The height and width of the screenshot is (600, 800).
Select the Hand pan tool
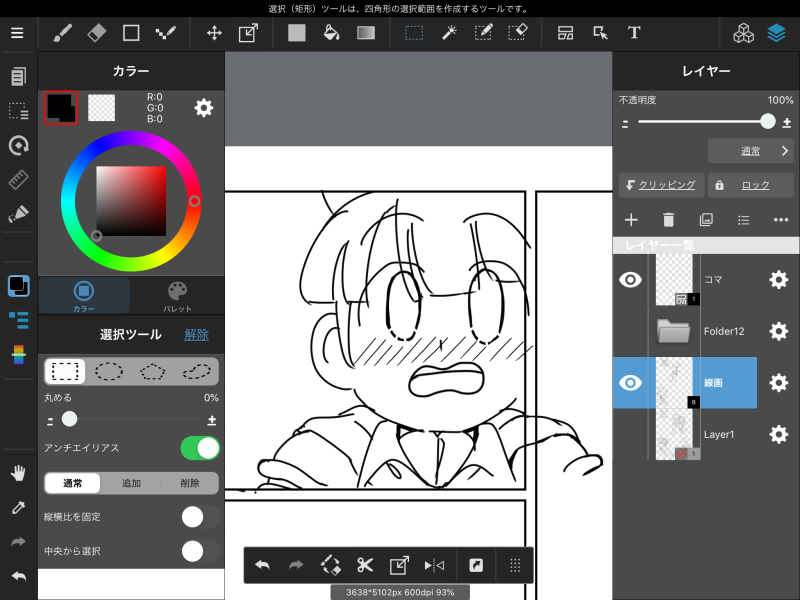point(18,473)
